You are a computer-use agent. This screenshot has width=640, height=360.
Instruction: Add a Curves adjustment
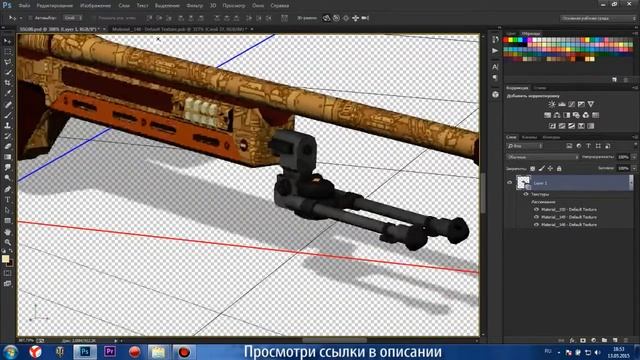pyautogui.click(x=571, y=104)
